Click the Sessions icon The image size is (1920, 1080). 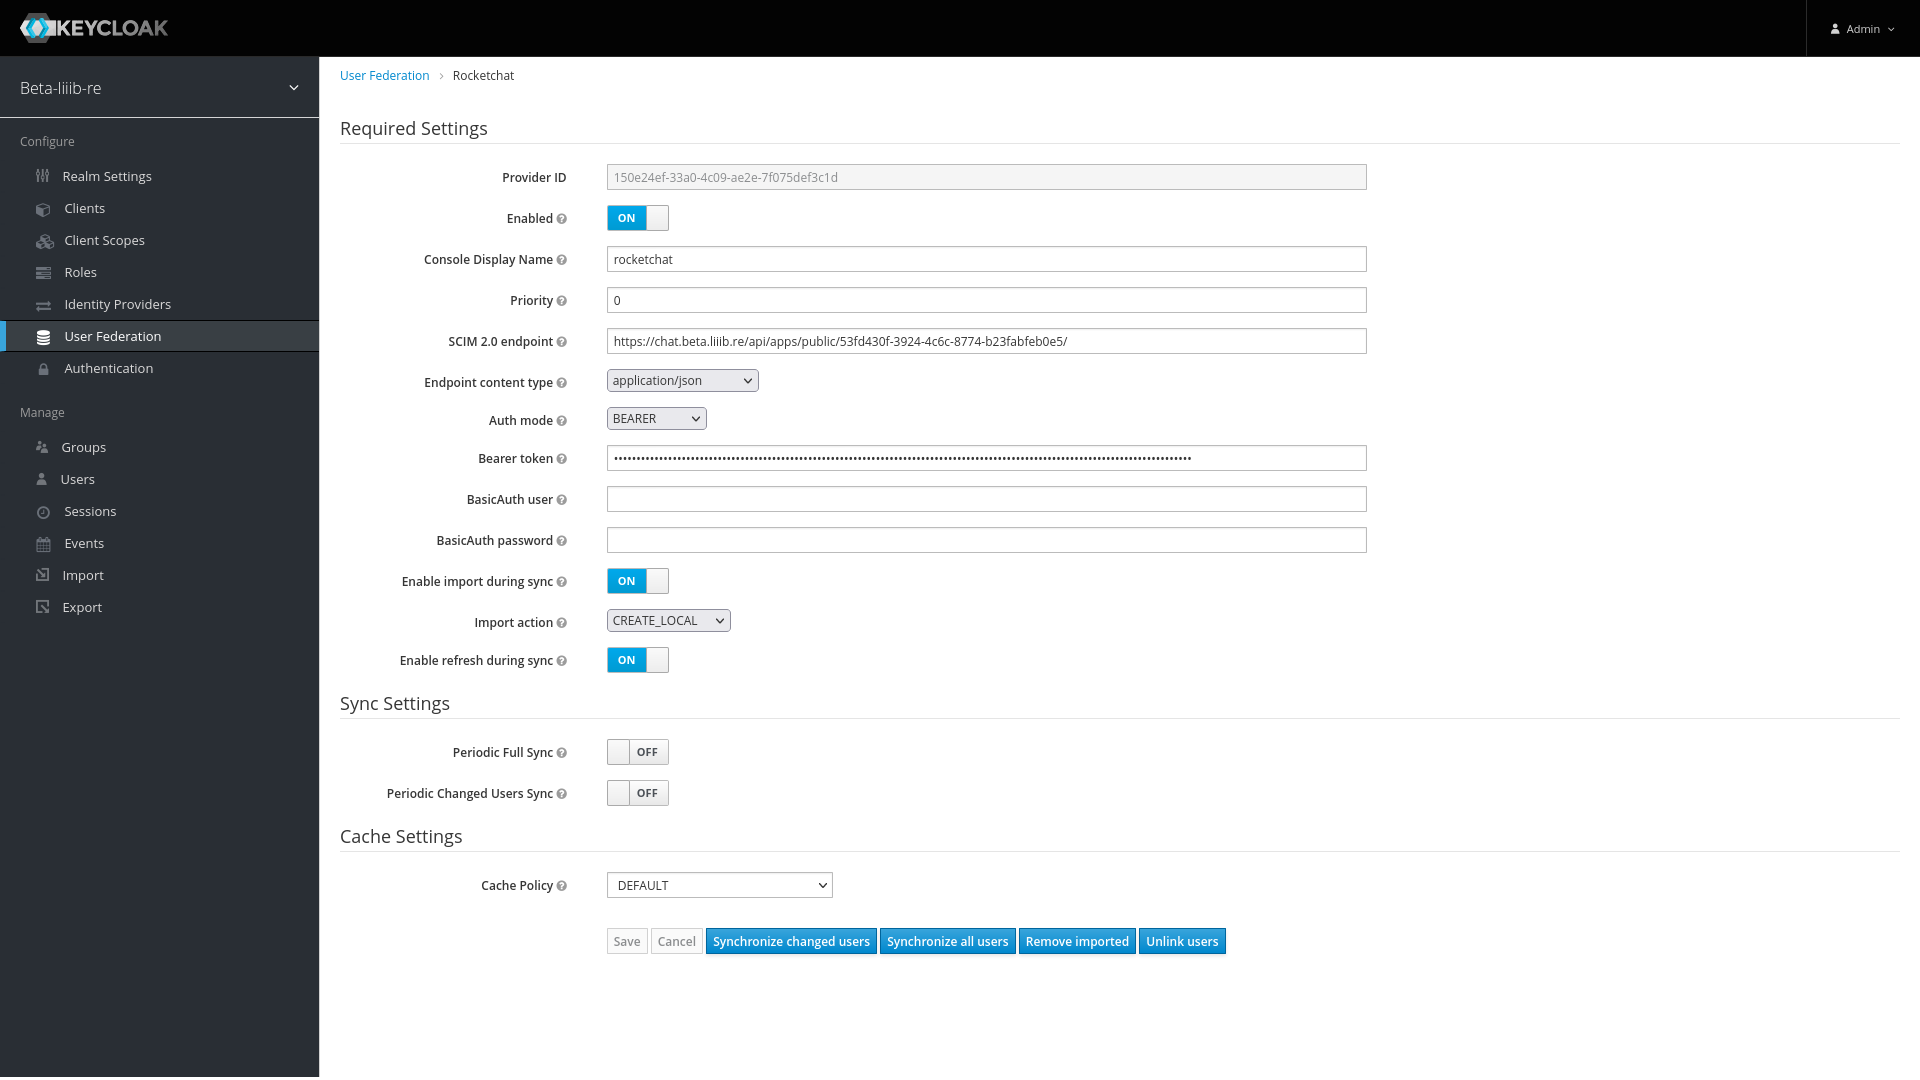[44, 510]
